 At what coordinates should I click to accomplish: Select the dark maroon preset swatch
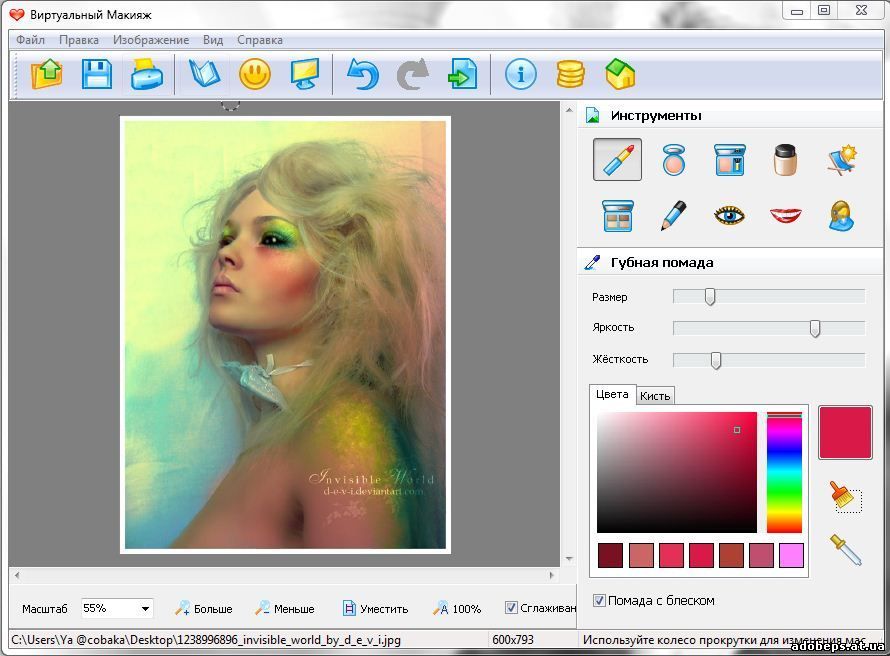coord(610,555)
